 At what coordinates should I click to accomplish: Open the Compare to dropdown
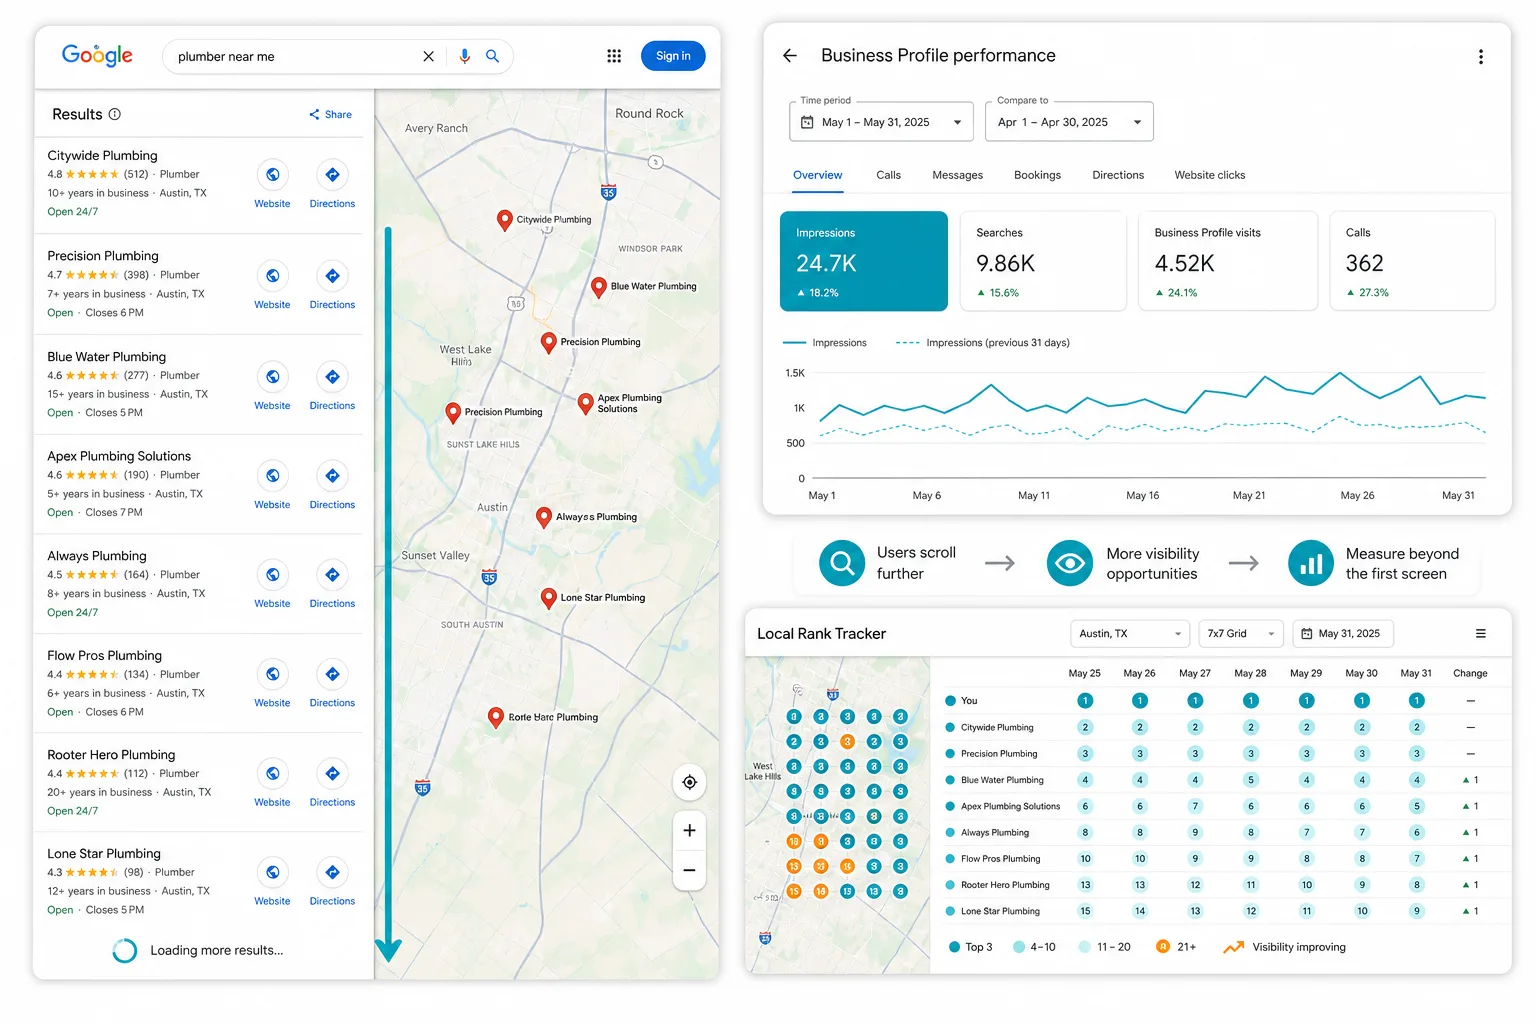[1069, 122]
